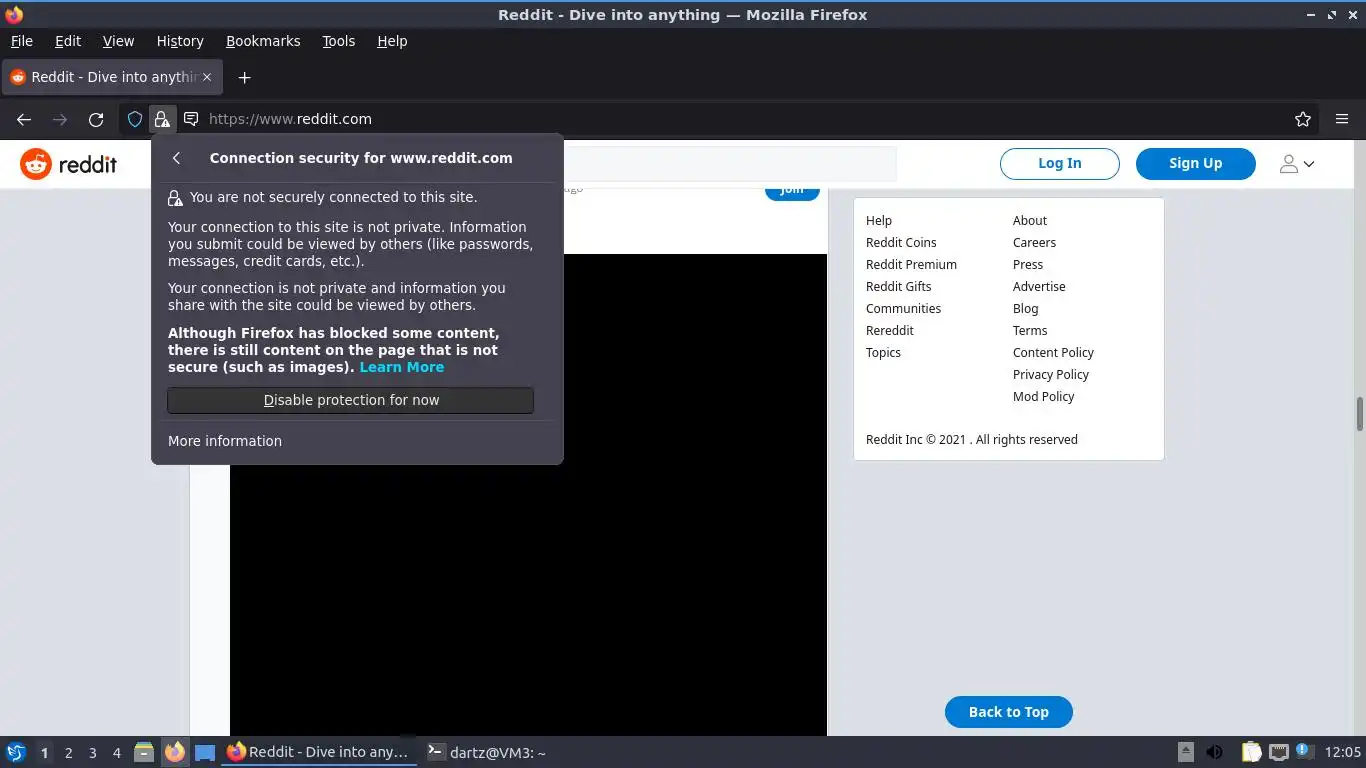The image size is (1366, 768).
Task: Open the Press link
Action: pyautogui.click(x=1028, y=265)
